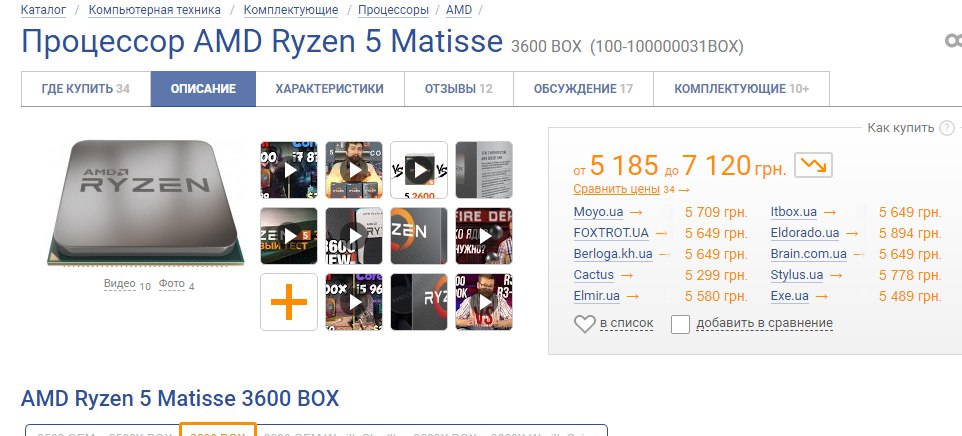
Task: Follow the Elmir.ua shop link
Action: pos(596,296)
